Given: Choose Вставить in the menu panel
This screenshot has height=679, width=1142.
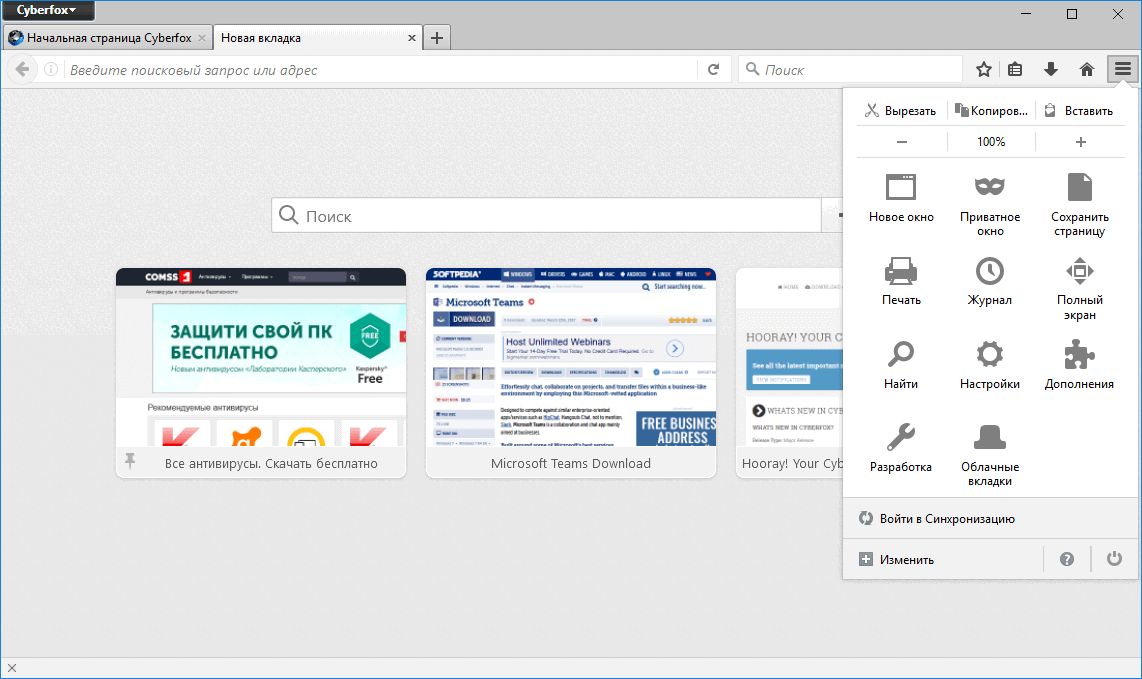Looking at the screenshot, I should (x=1080, y=111).
